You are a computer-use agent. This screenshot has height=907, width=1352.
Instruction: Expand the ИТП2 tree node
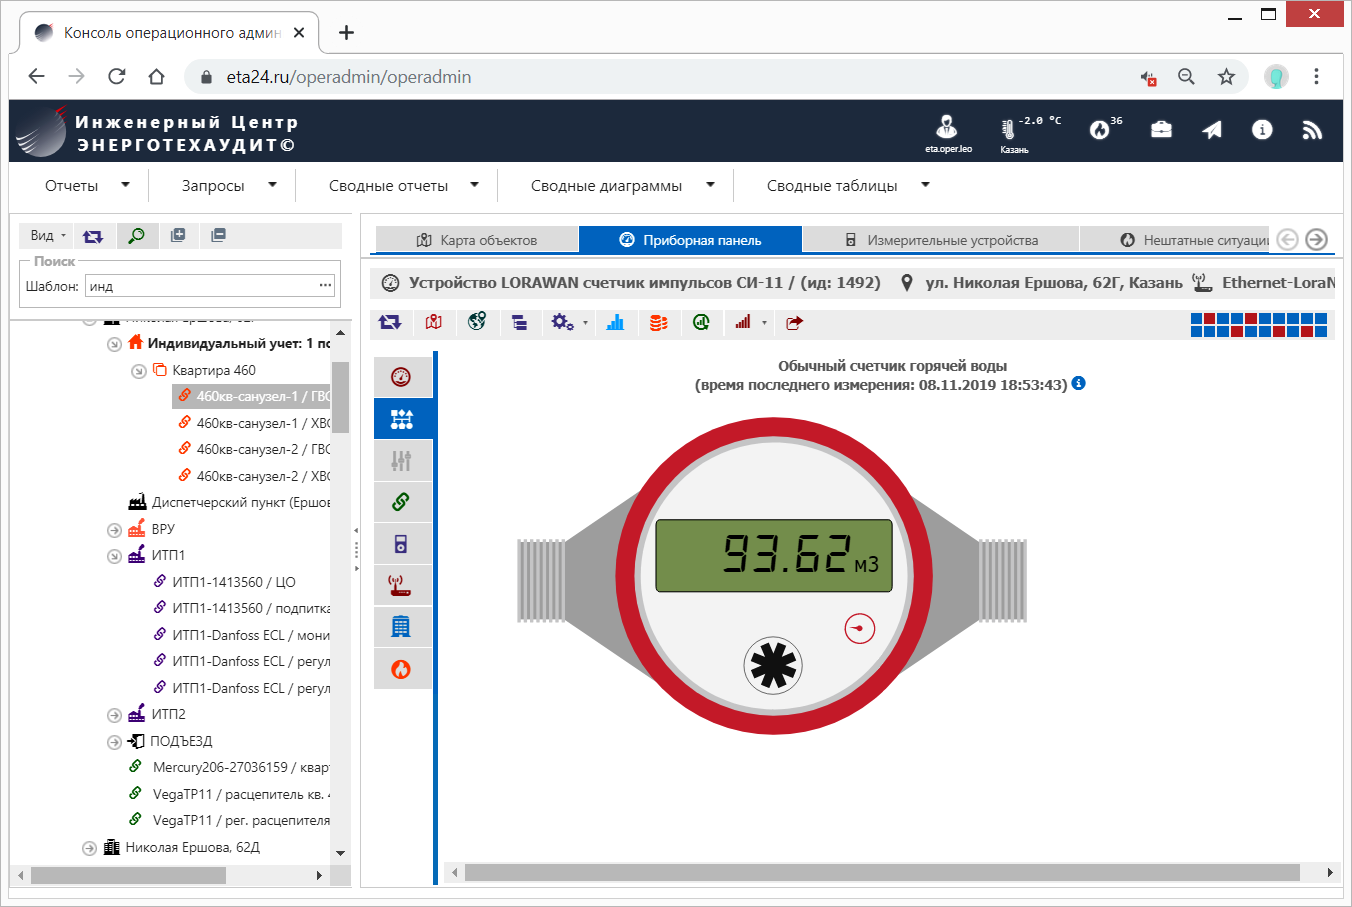coord(114,715)
